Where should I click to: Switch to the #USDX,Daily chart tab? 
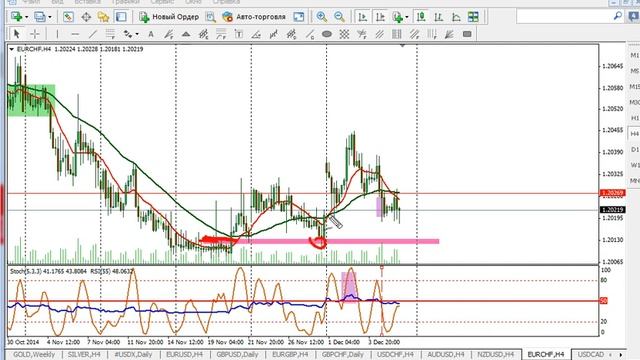[133, 354]
